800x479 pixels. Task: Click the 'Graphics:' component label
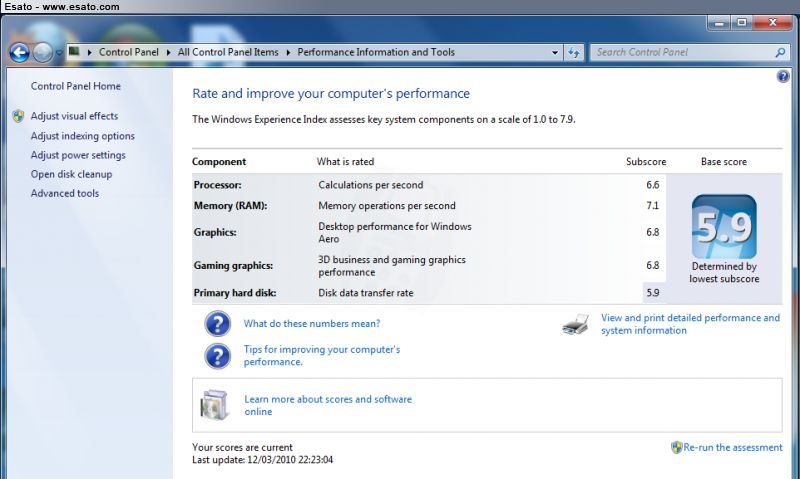pyautogui.click(x=215, y=232)
